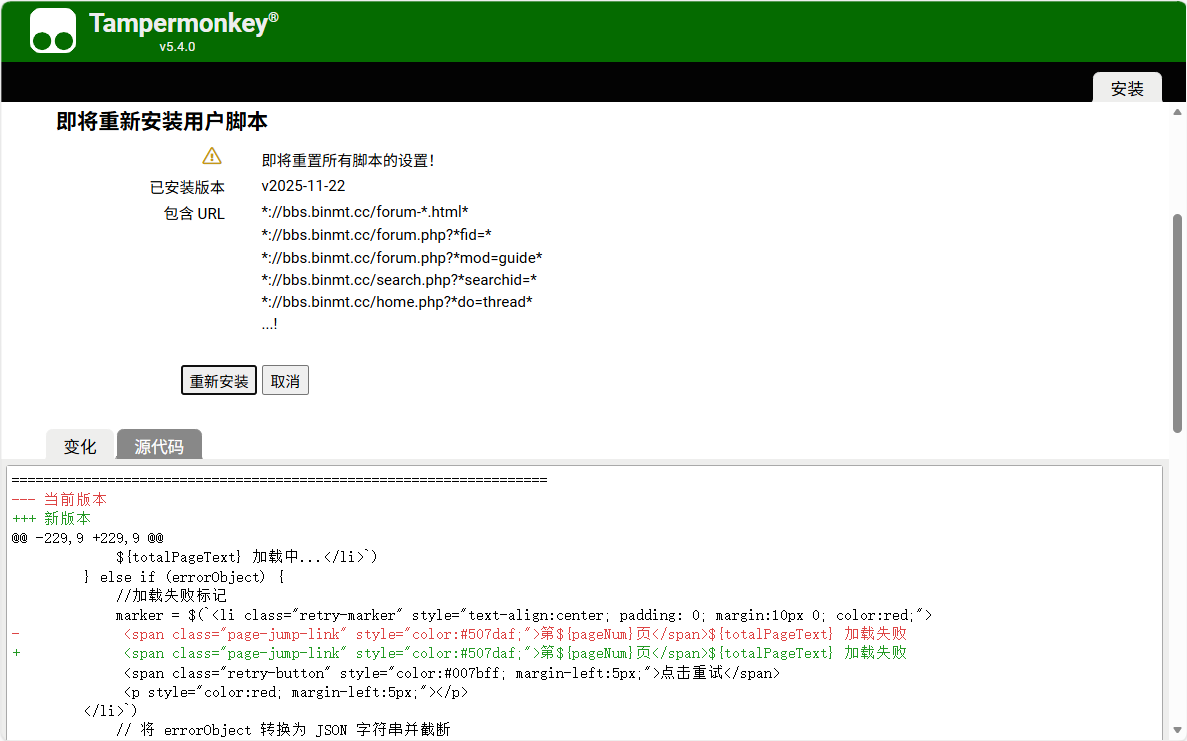Click the '@@ -229,9 +229,9 @@' hunk header

[88, 538]
